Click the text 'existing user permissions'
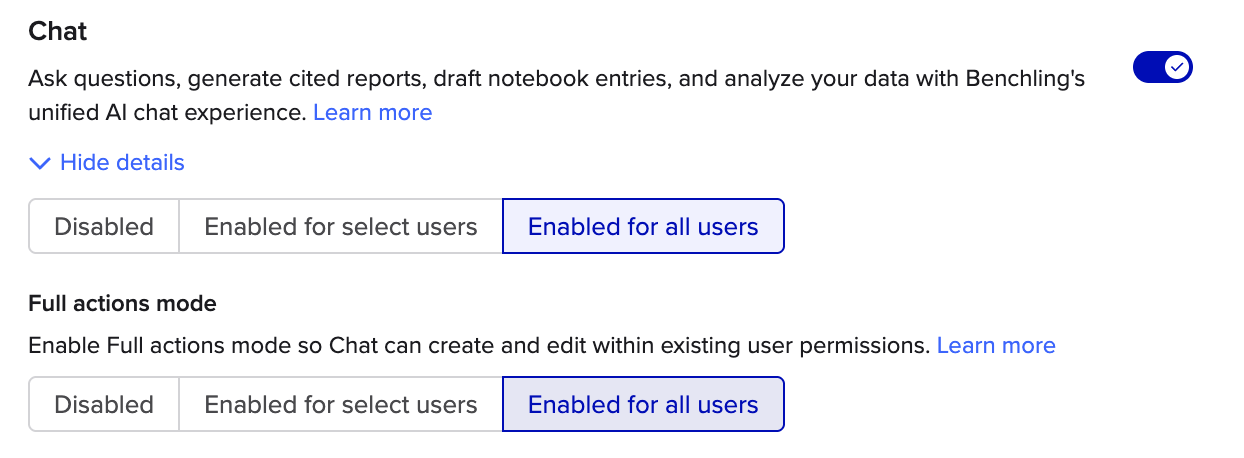 click(803, 345)
